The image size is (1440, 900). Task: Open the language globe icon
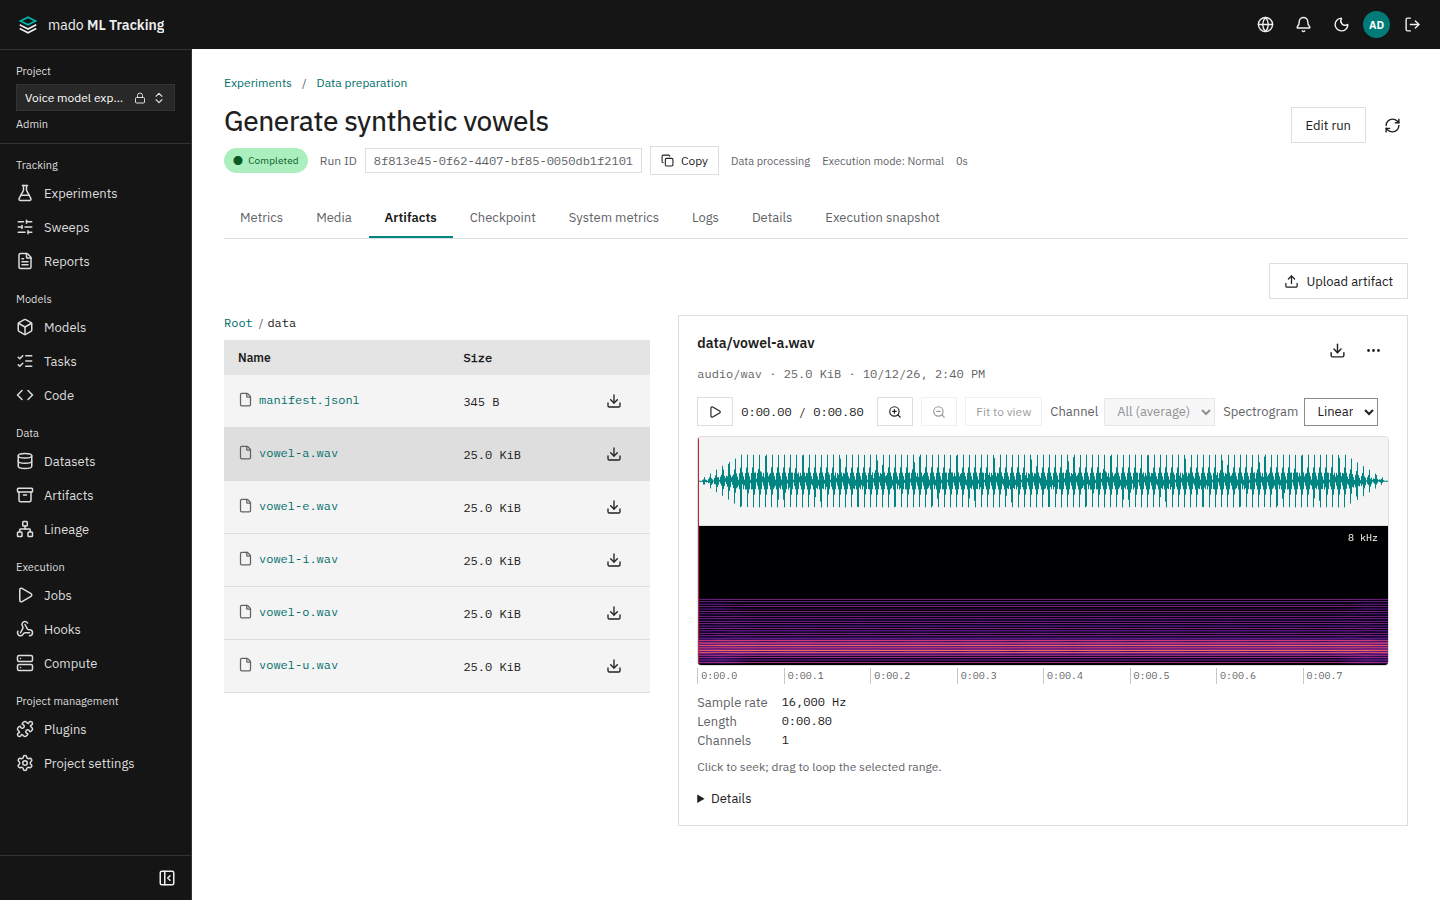click(x=1265, y=25)
